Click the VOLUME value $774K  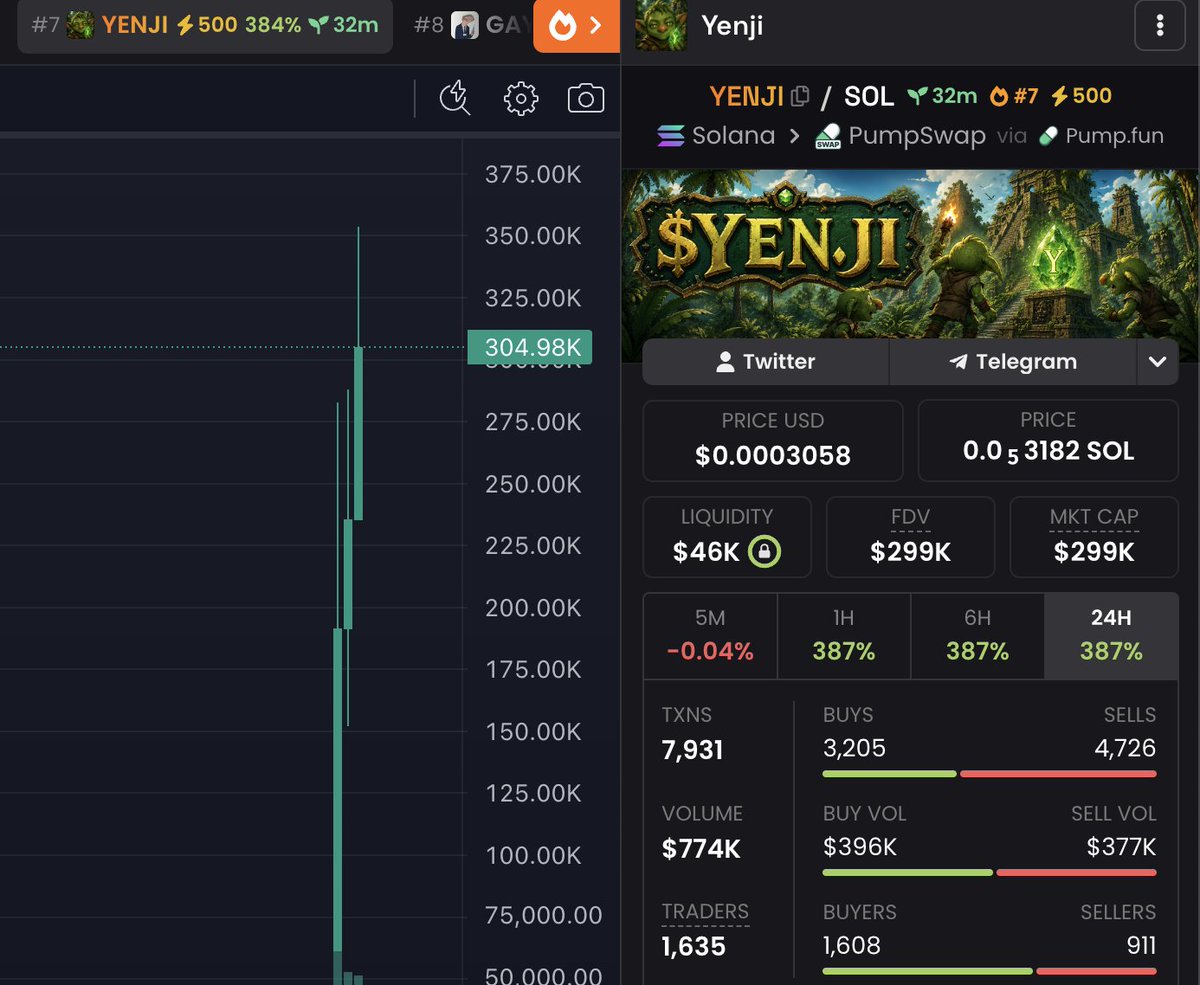click(702, 849)
